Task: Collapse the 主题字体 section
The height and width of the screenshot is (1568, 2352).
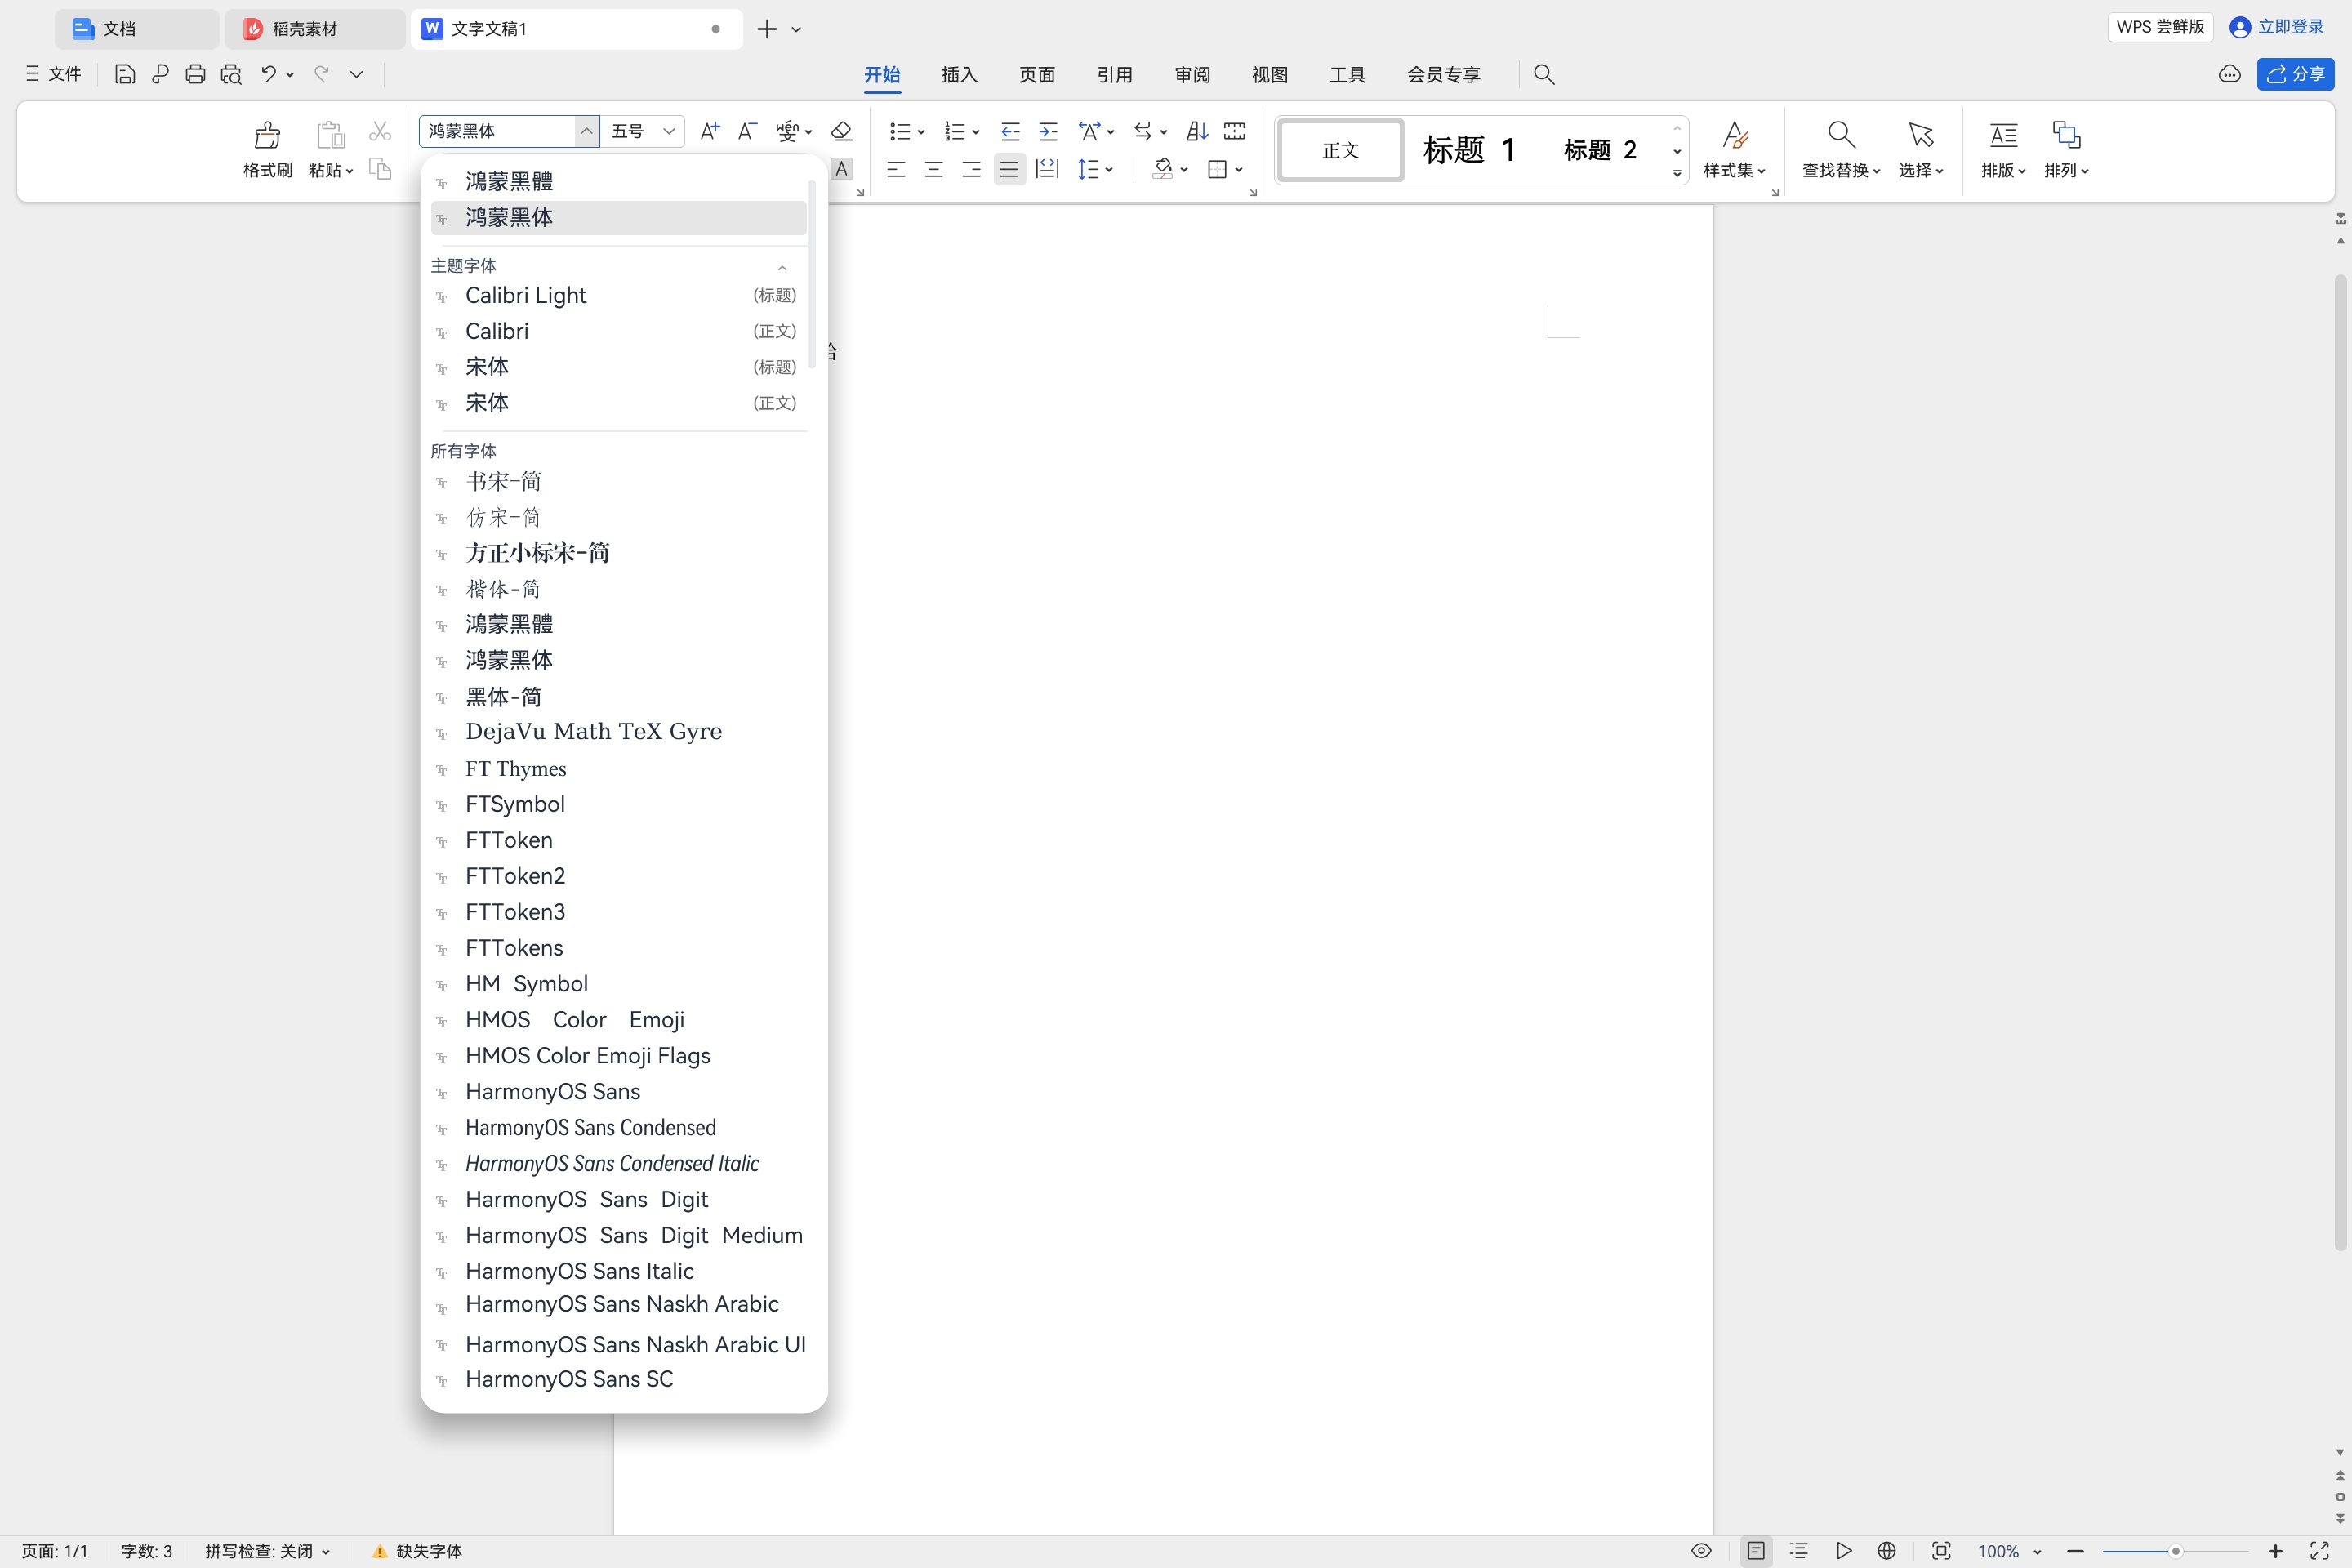Action: click(782, 267)
